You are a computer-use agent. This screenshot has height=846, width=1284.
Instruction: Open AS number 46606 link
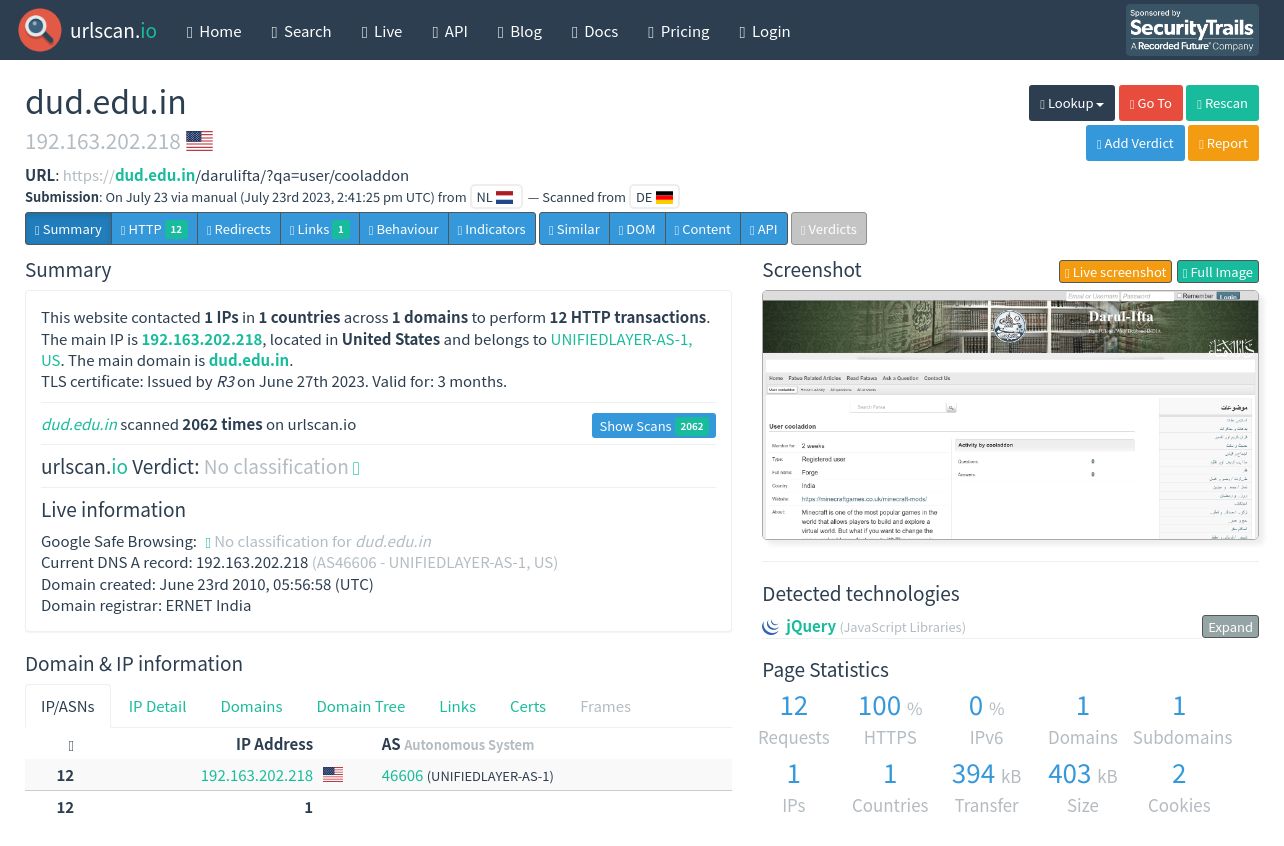coord(402,775)
